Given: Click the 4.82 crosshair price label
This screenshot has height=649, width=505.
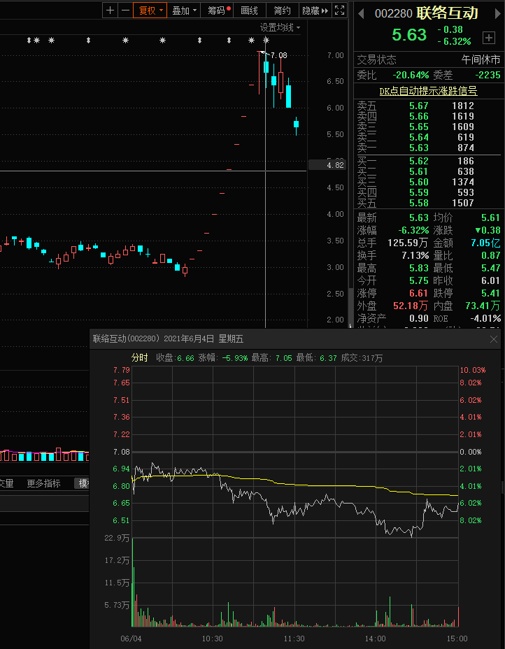Looking at the screenshot, I should [329, 165].
